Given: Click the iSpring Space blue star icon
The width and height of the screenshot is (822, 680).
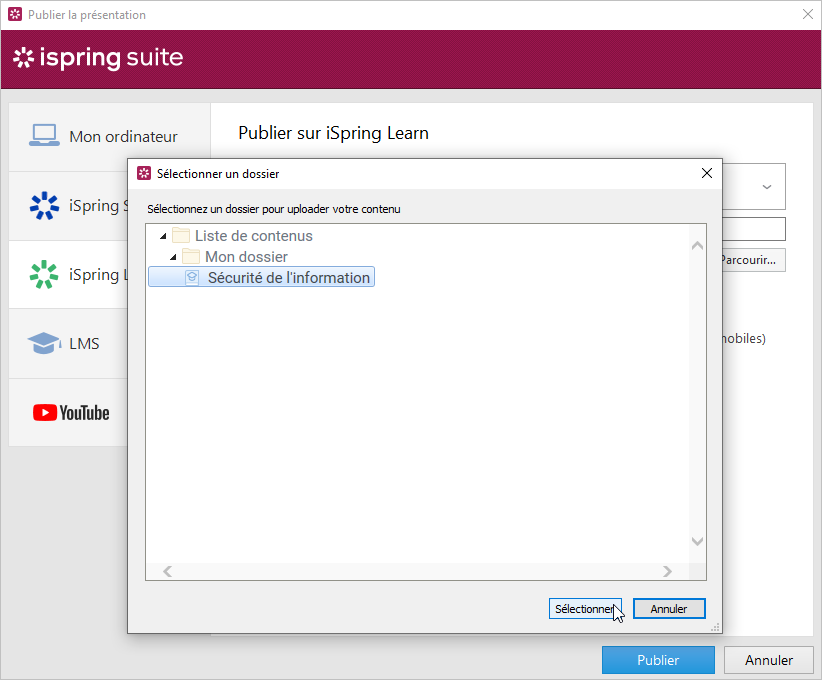Looking at the screenshot, I should point(44,206).
